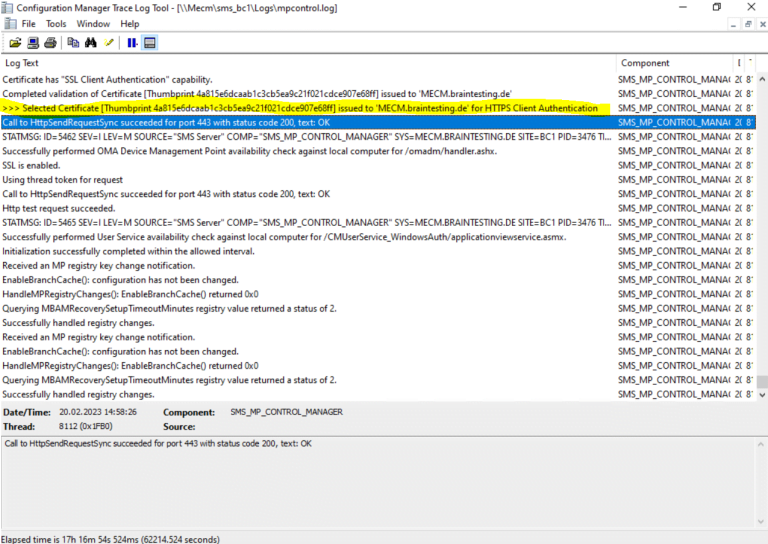Click the detail pane scroll down arrow
The height and width of the screenshot is (544, 768).
pyautogui.click(x=761, y=521)
